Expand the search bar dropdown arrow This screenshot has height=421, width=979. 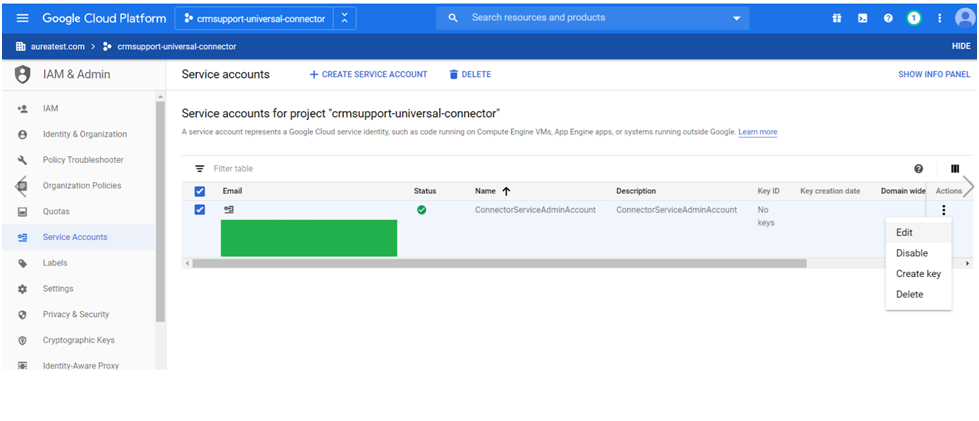(x=736, y=18)
